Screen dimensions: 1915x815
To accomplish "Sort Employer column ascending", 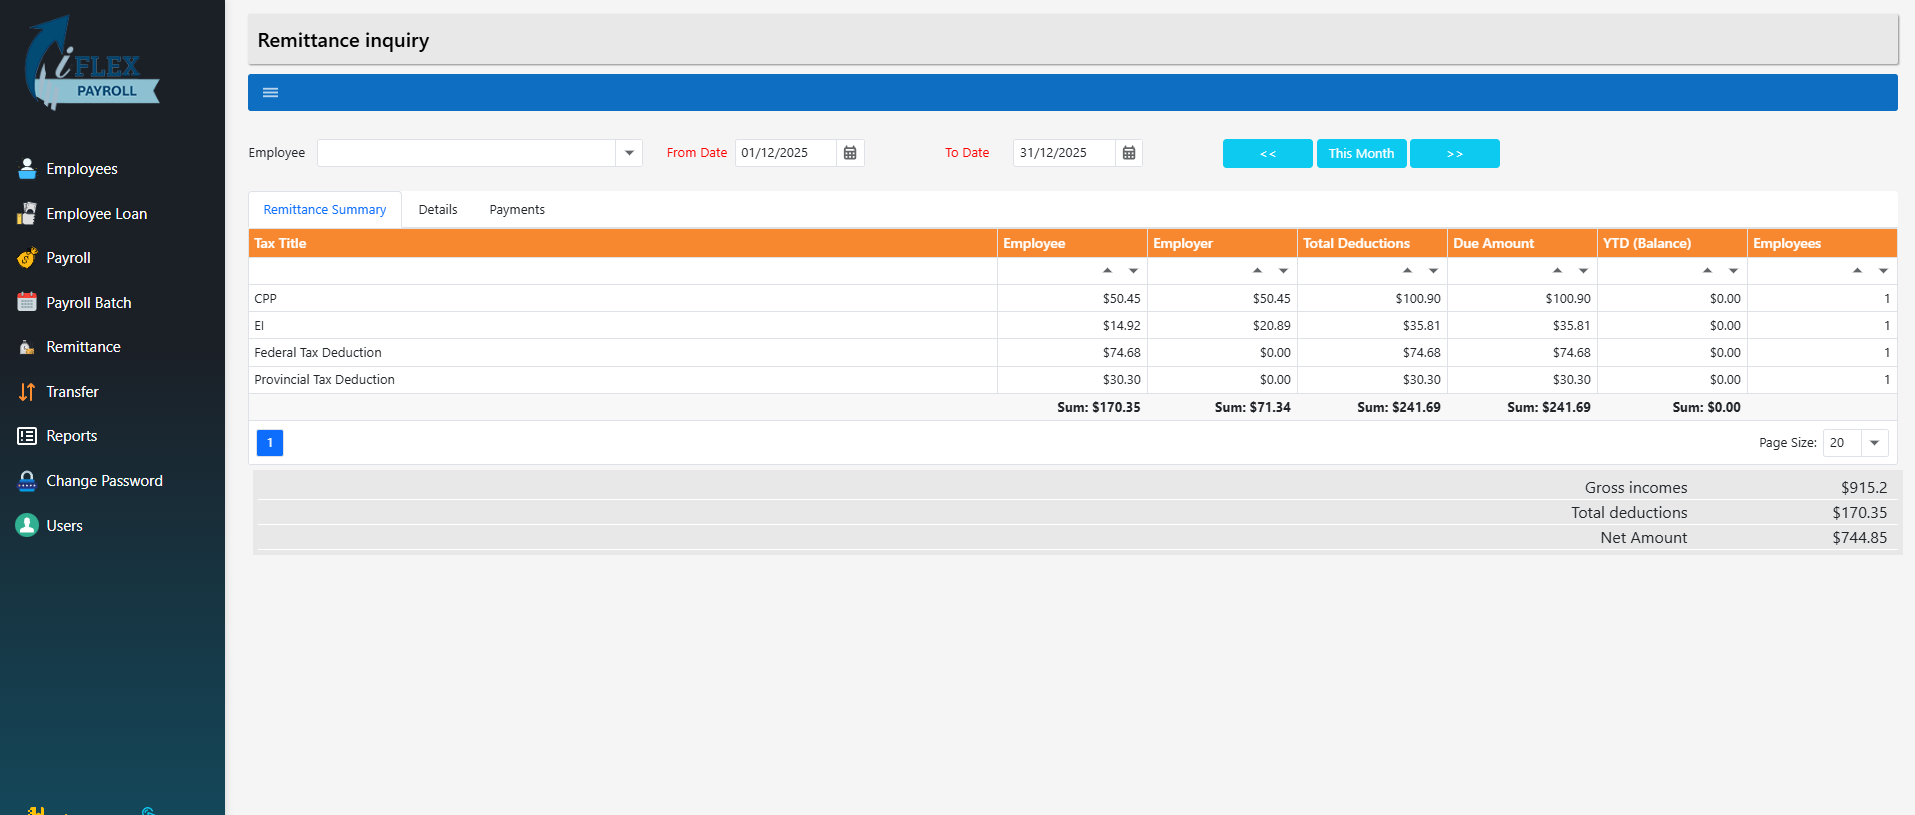I will tap(1257, 270).
